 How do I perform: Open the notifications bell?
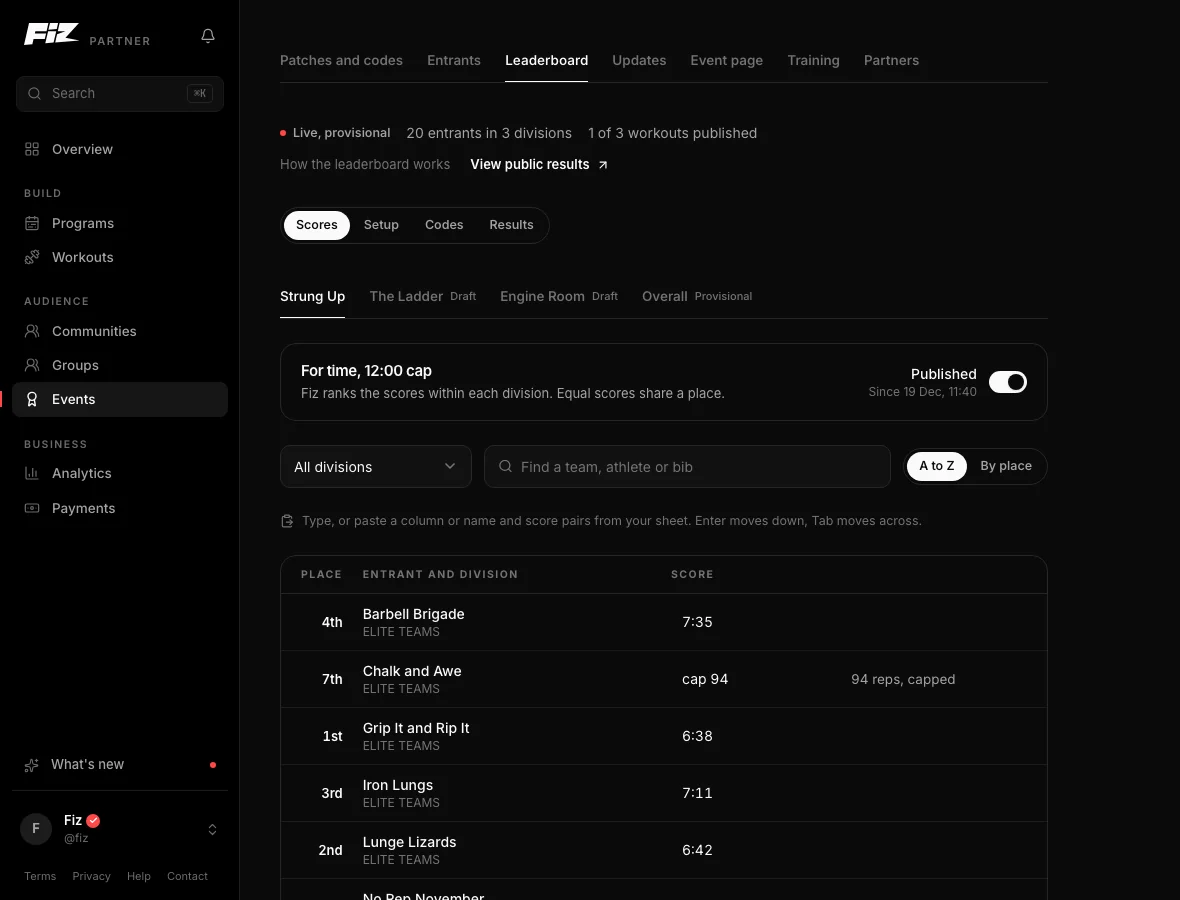(208, 36)
